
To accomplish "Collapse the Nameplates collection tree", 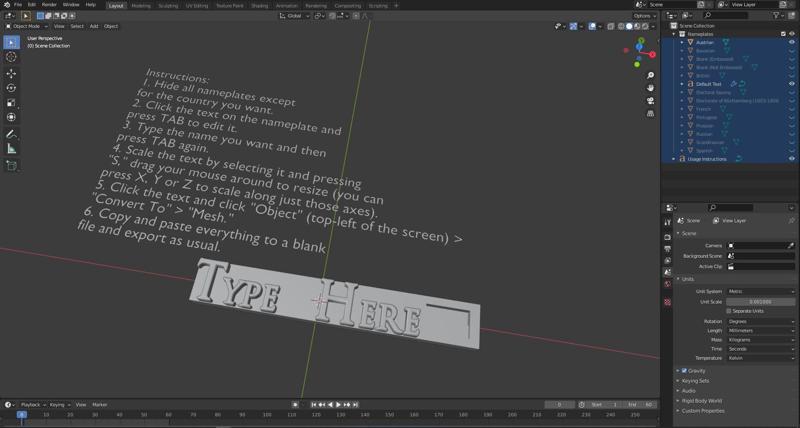I will coord(674,34).
